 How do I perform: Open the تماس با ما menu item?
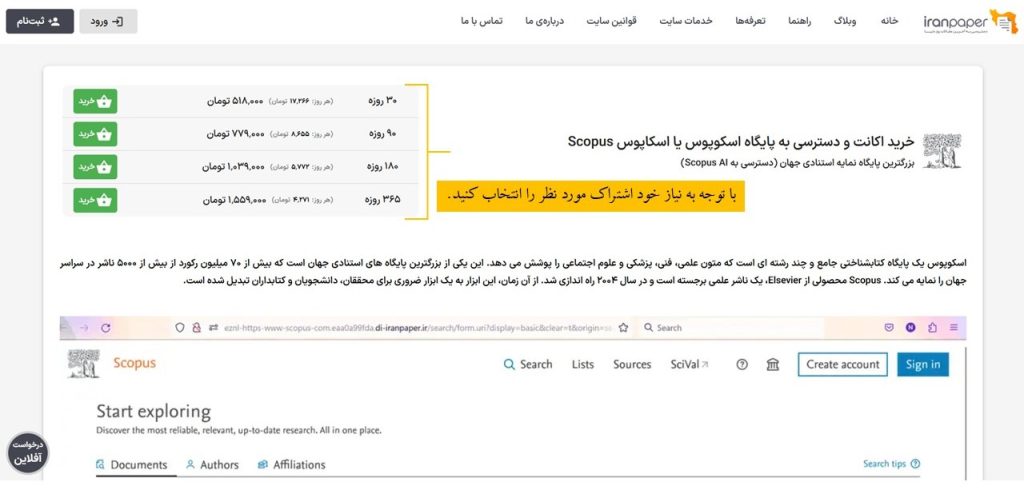pyautogui.click(x=481, y=21)
